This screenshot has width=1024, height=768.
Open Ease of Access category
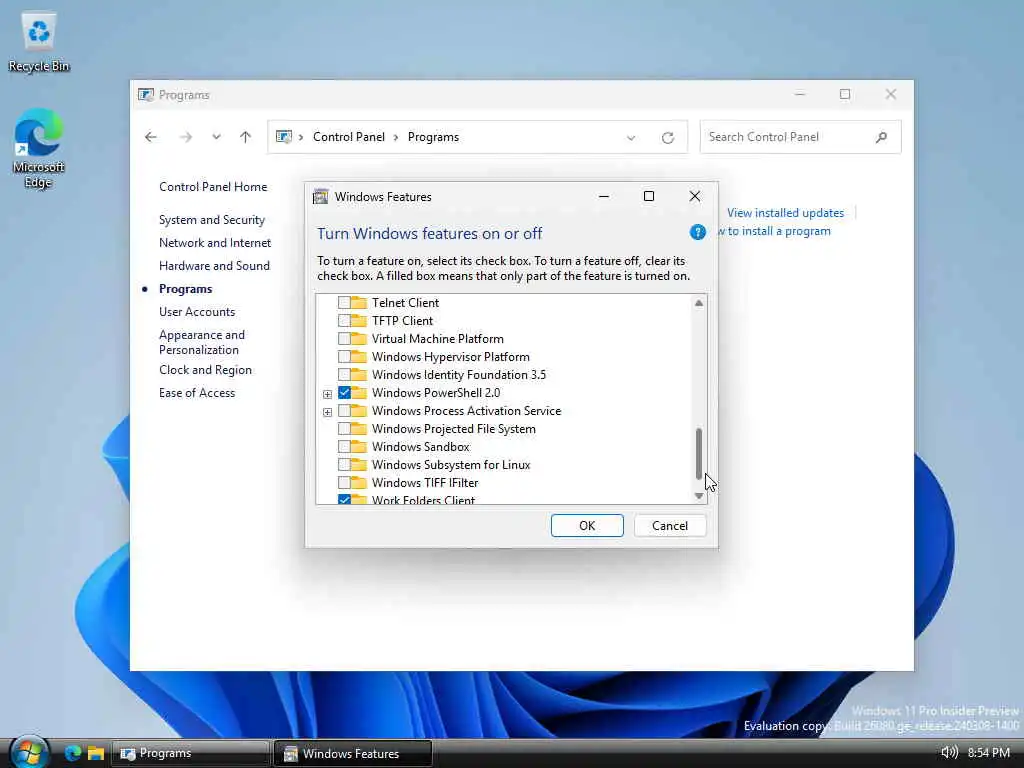pos(197,393)
